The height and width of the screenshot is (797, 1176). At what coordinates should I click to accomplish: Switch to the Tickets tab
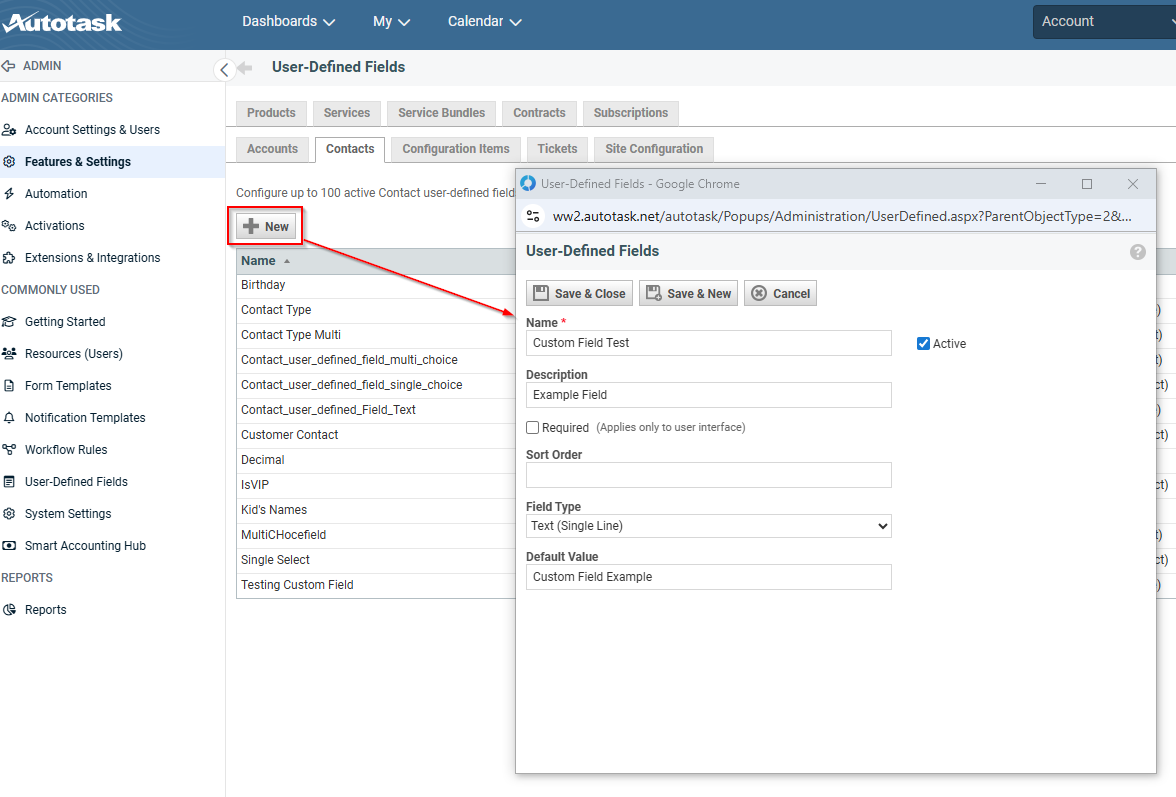click(x=557, y=149)
